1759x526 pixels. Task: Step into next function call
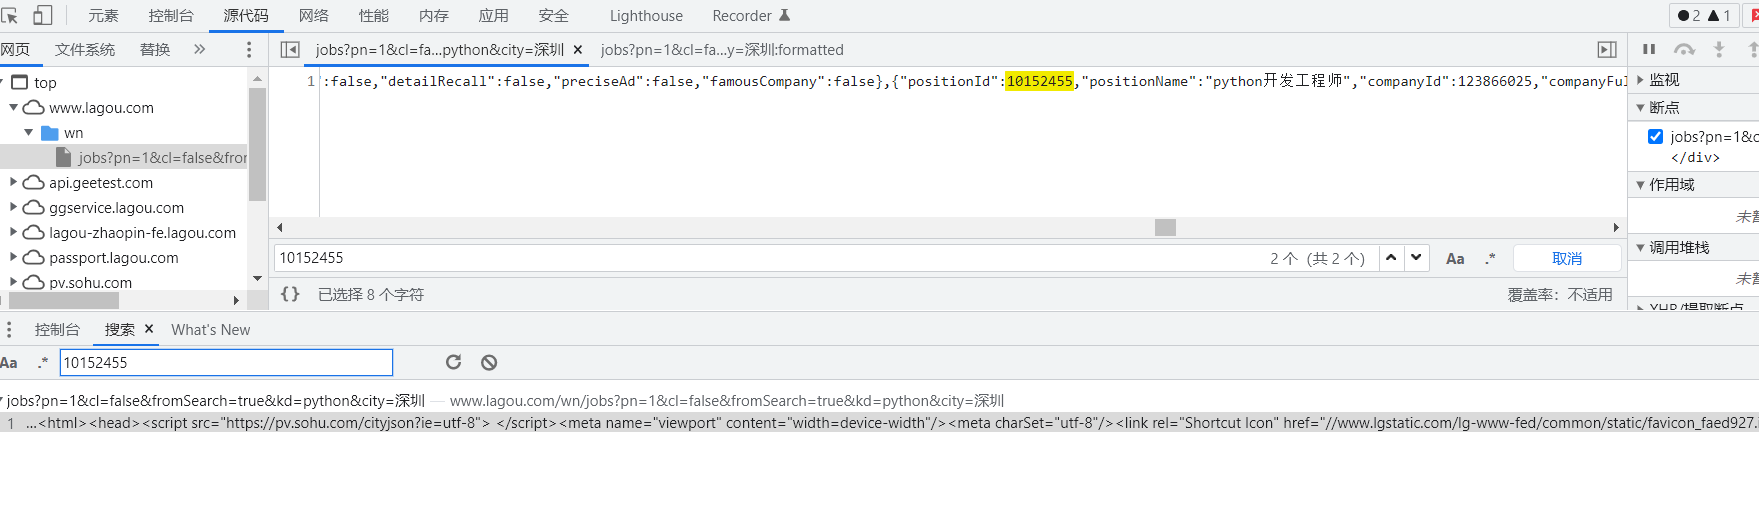pos(1719,49)
